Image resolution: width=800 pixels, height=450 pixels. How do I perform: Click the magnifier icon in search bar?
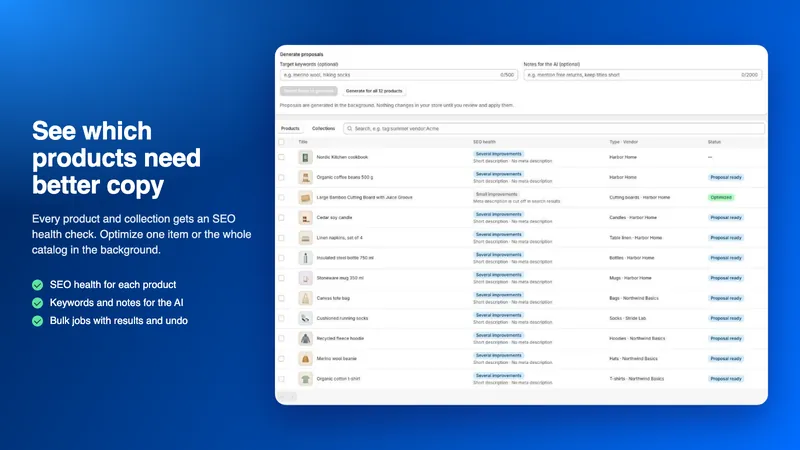click(349, 129)
